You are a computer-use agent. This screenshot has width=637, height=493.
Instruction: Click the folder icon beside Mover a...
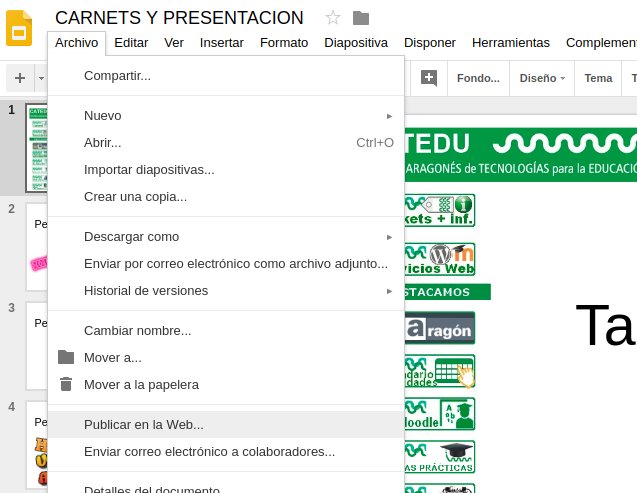click(66, 357)
